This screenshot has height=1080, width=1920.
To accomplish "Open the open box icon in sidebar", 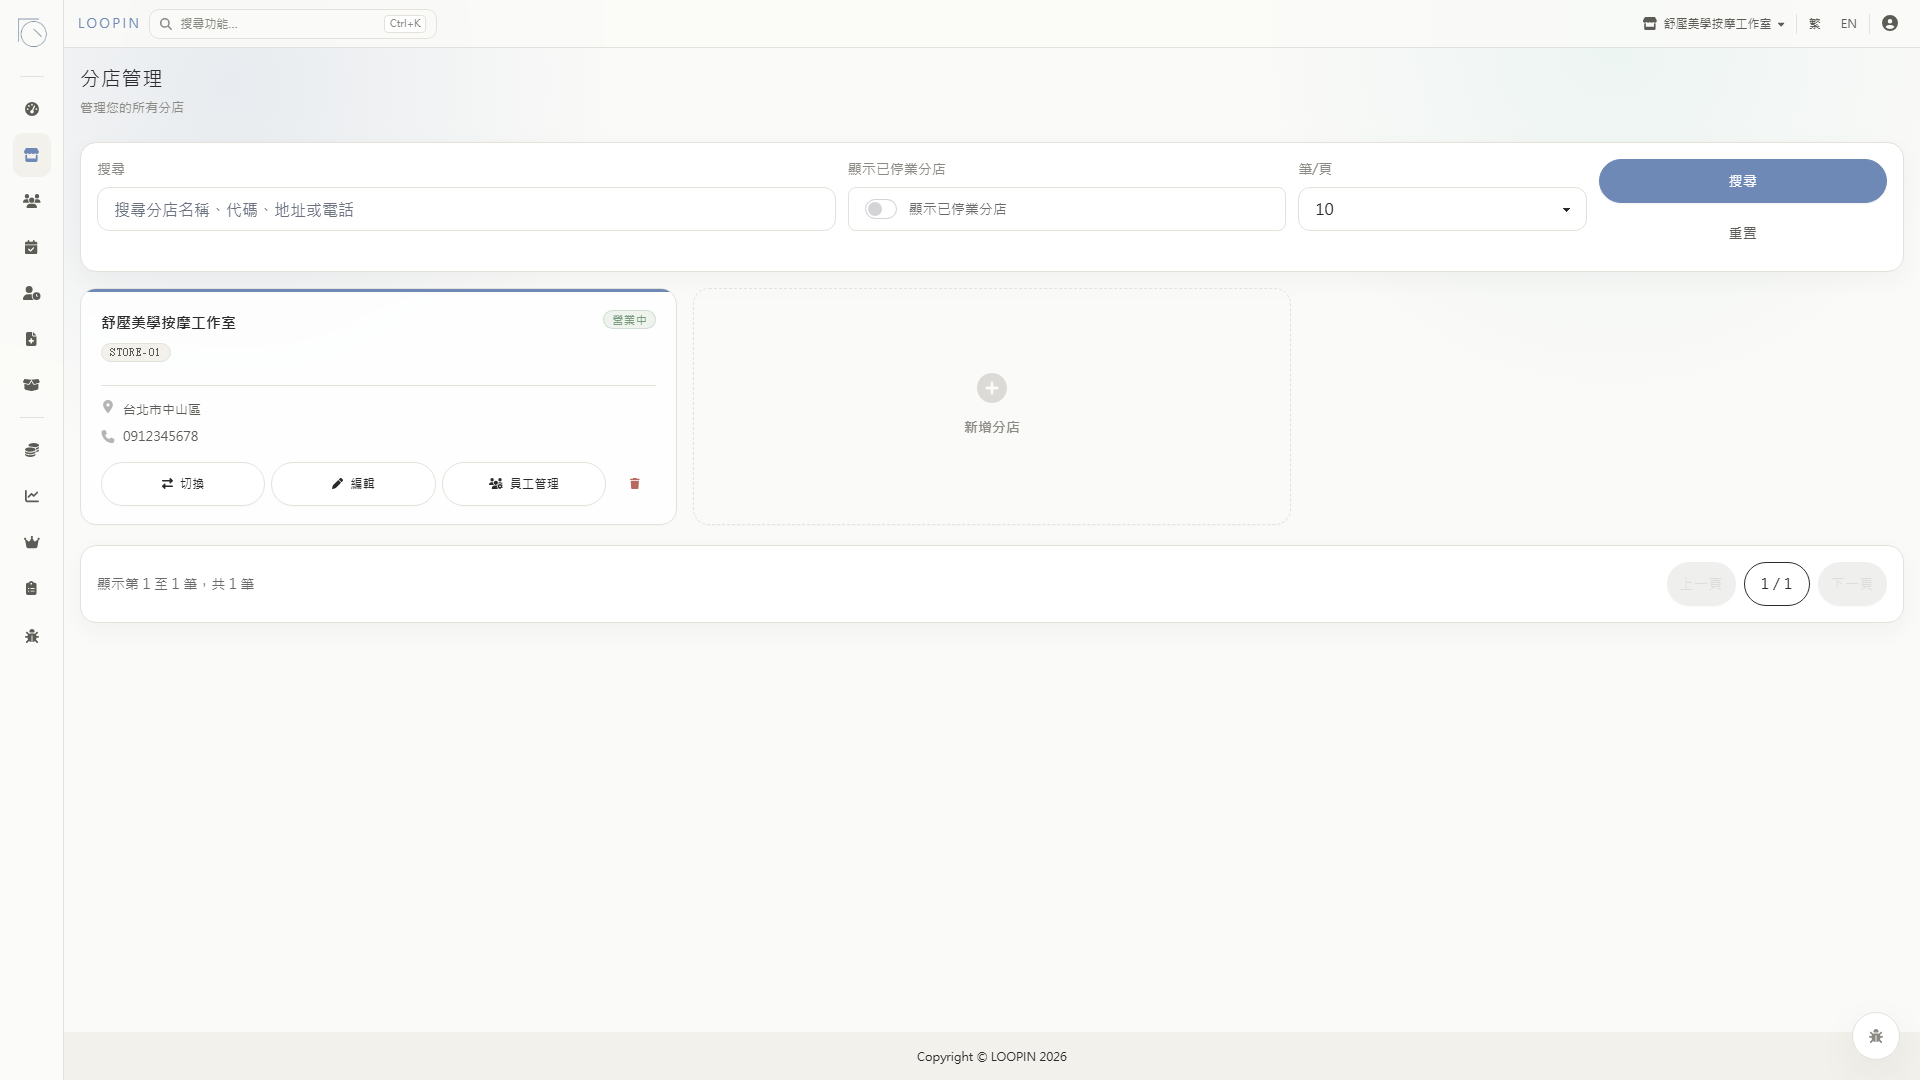I will point(32,385).
